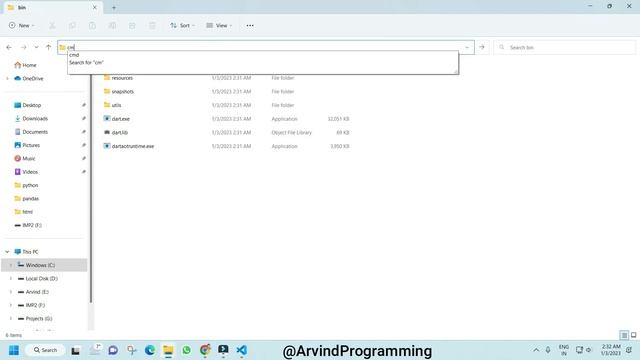Open Home in navigation pane
The height and width of the screenshot is (360, 640).
pyautogui.click(x=25, y=65)
